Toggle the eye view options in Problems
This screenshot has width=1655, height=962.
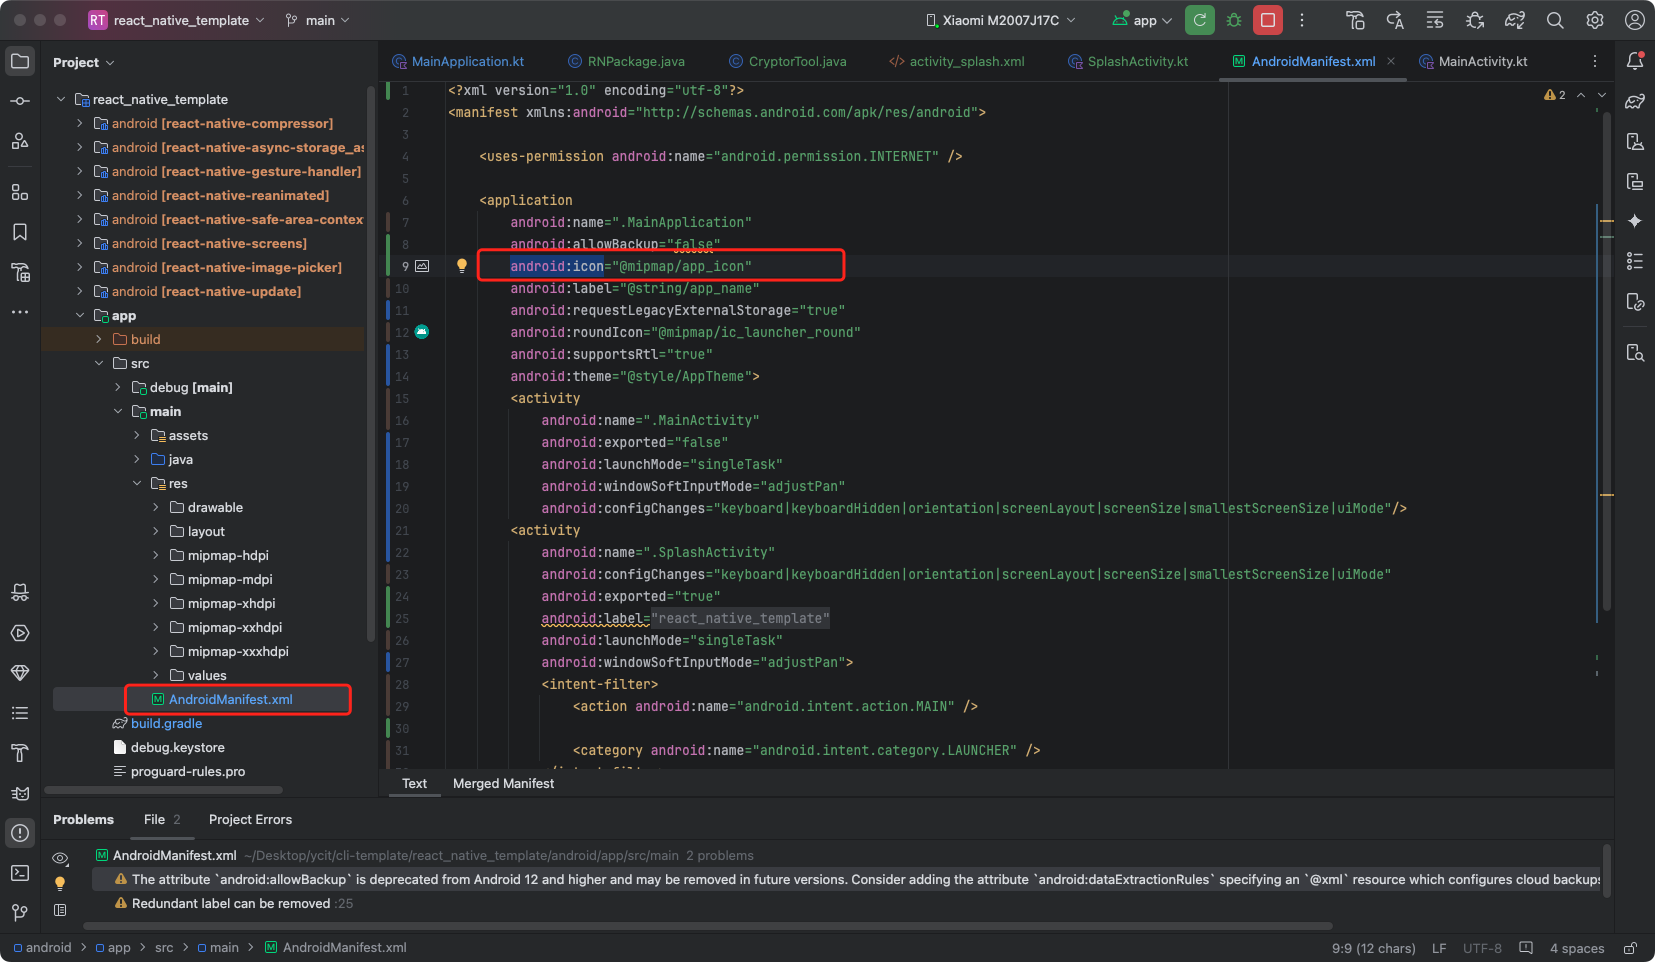60,858
